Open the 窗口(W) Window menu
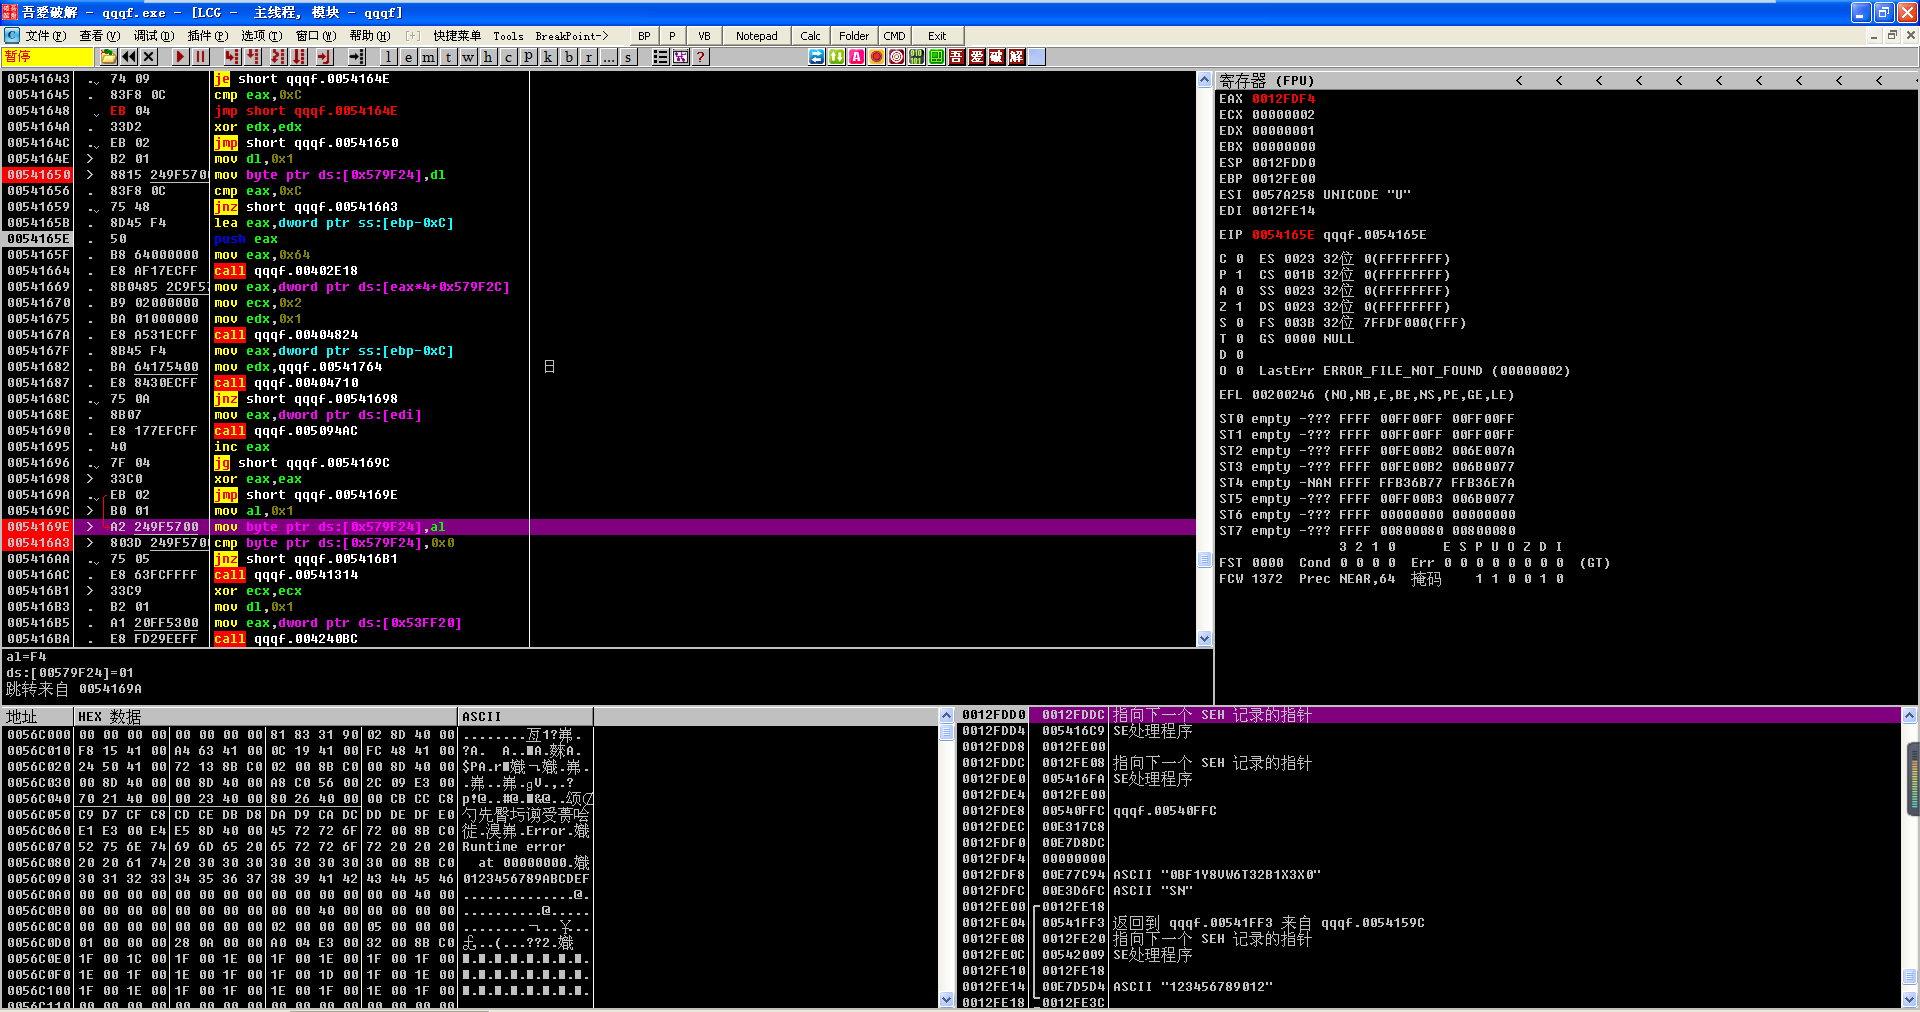This screenshot has width=1920, height=1012. click(x=315, y=36)
